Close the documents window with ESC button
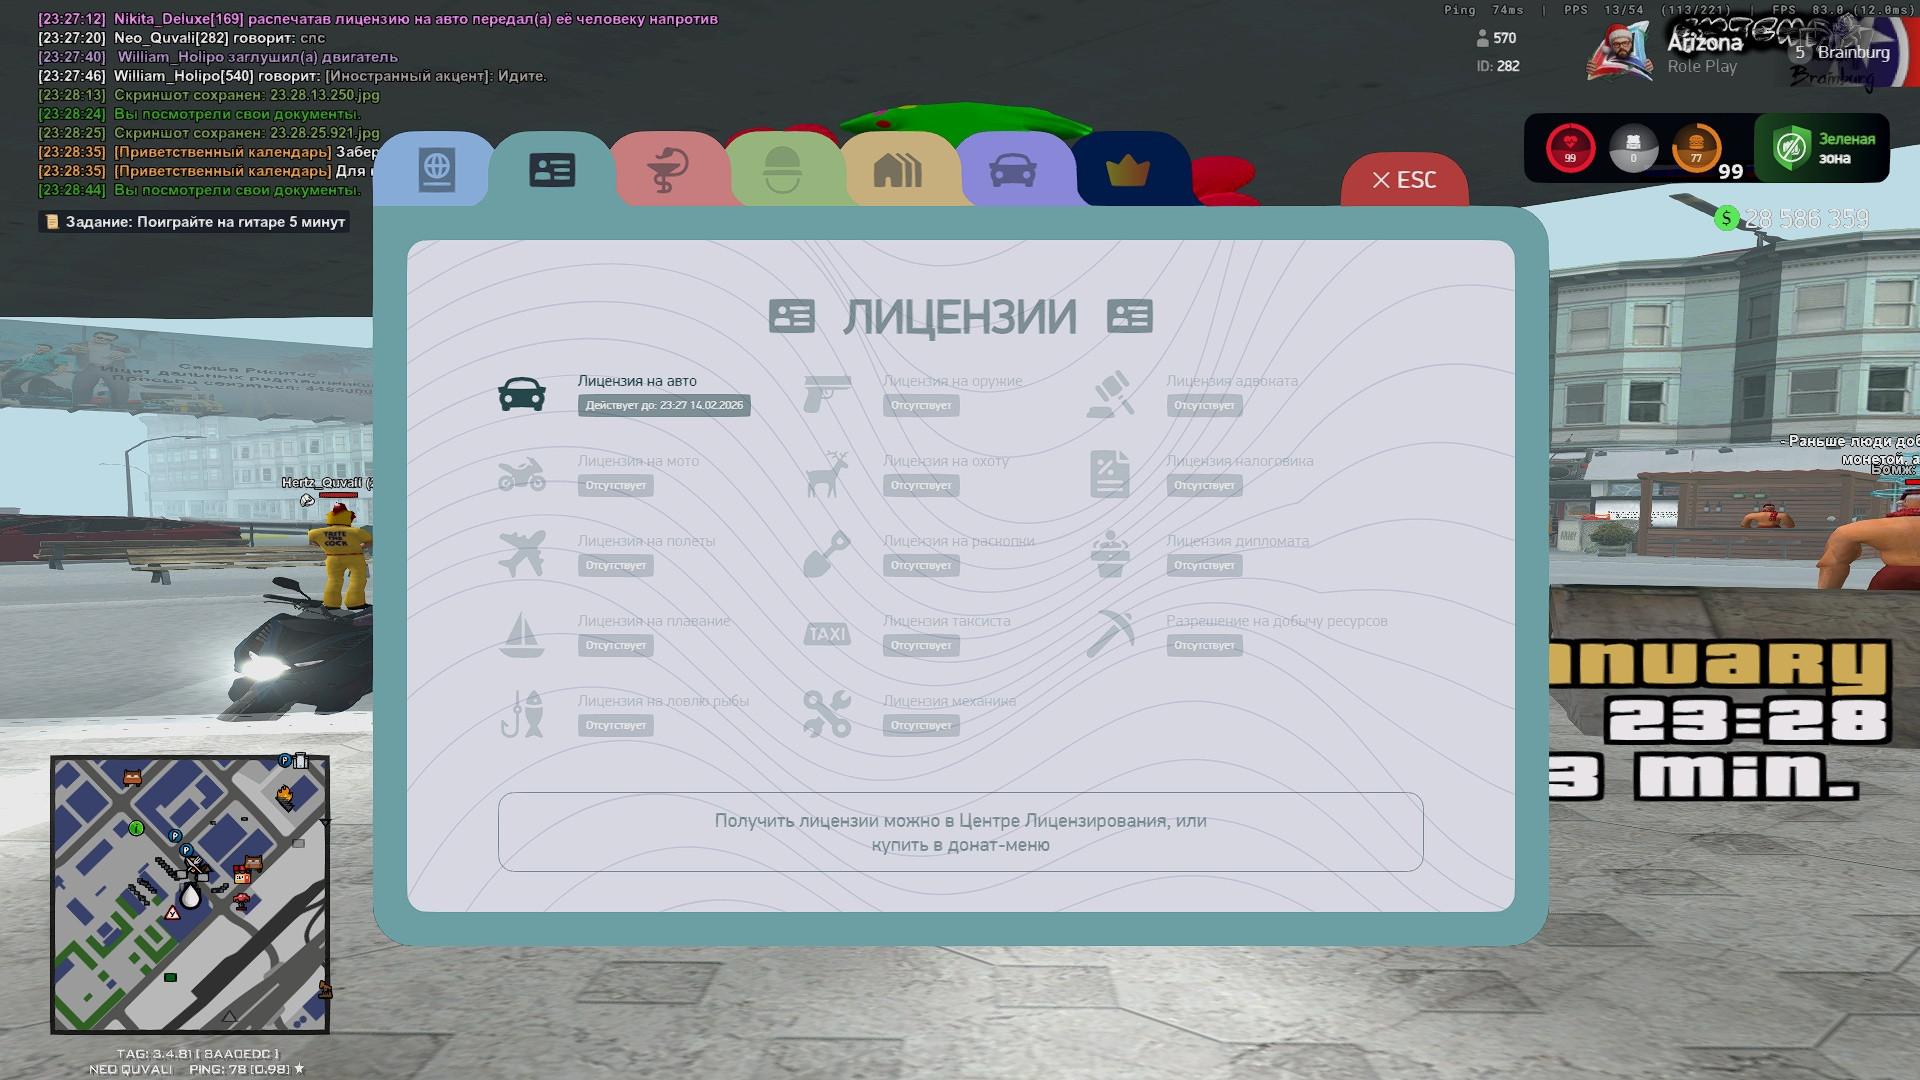Screen dimensions: 1920x1080 [x=1404, y=180]
